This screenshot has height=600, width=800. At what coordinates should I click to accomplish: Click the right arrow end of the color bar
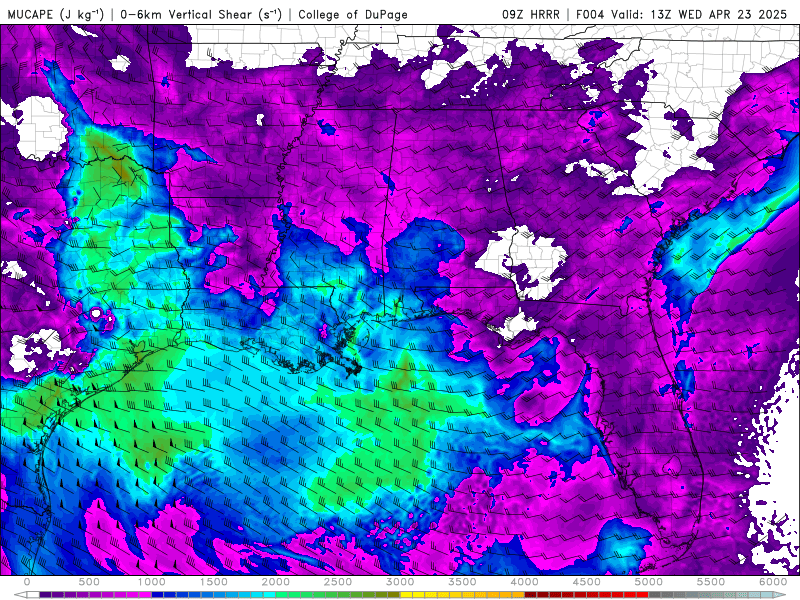coord(780,595)
